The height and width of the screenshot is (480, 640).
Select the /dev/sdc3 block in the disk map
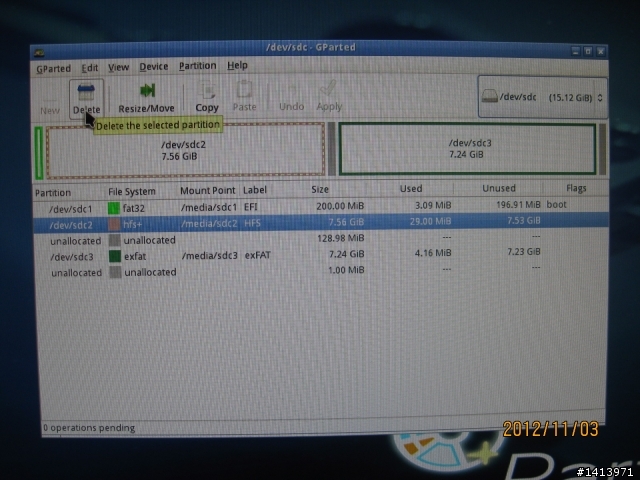tap(467, 149)
